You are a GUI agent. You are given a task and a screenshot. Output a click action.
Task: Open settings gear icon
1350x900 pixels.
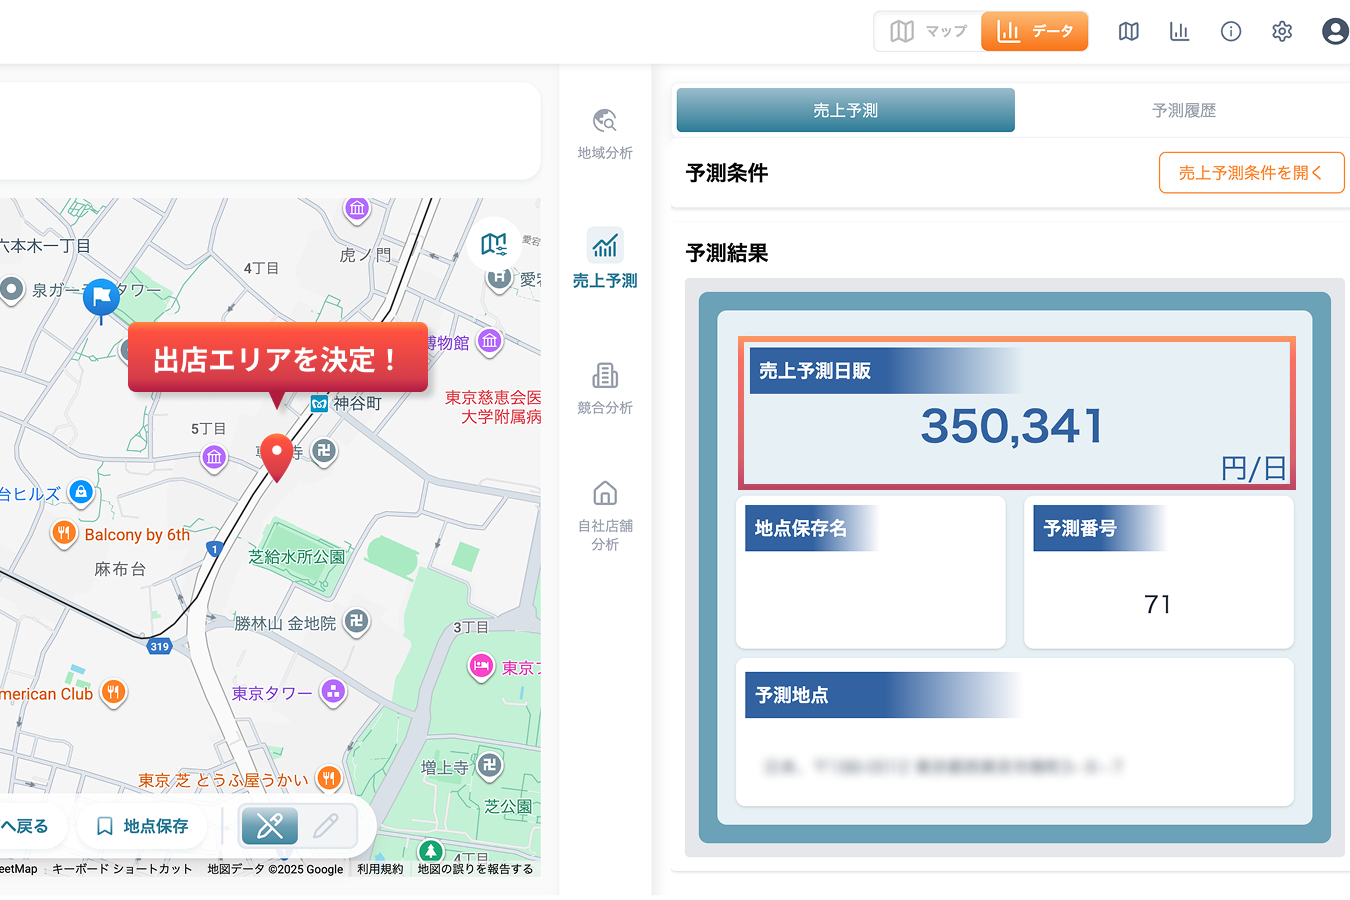pos(1282,32)
